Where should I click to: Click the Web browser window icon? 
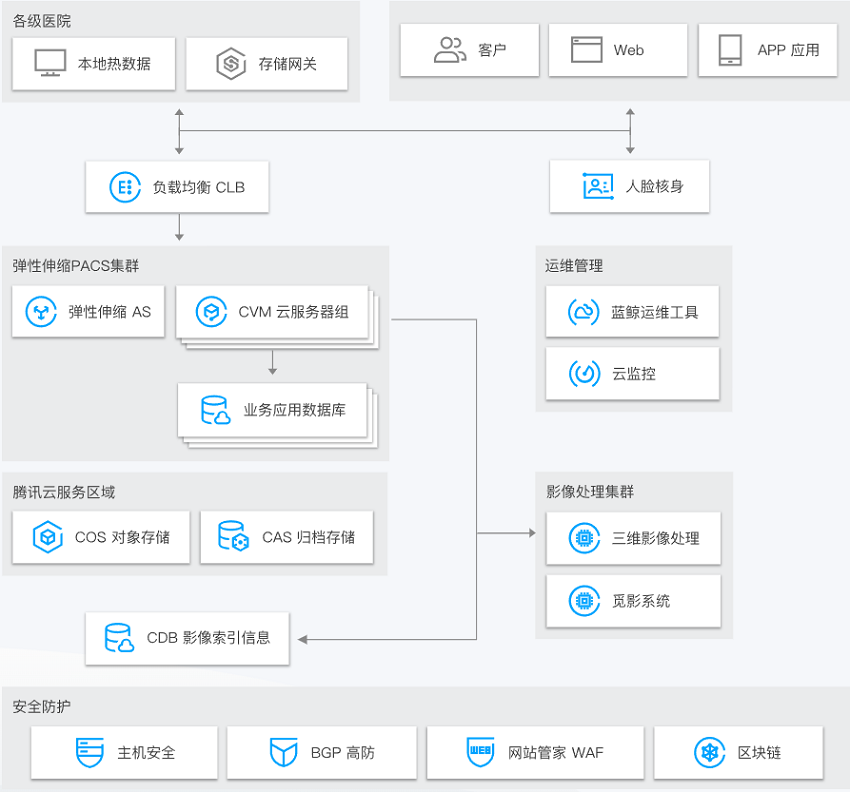coord(587,50)
